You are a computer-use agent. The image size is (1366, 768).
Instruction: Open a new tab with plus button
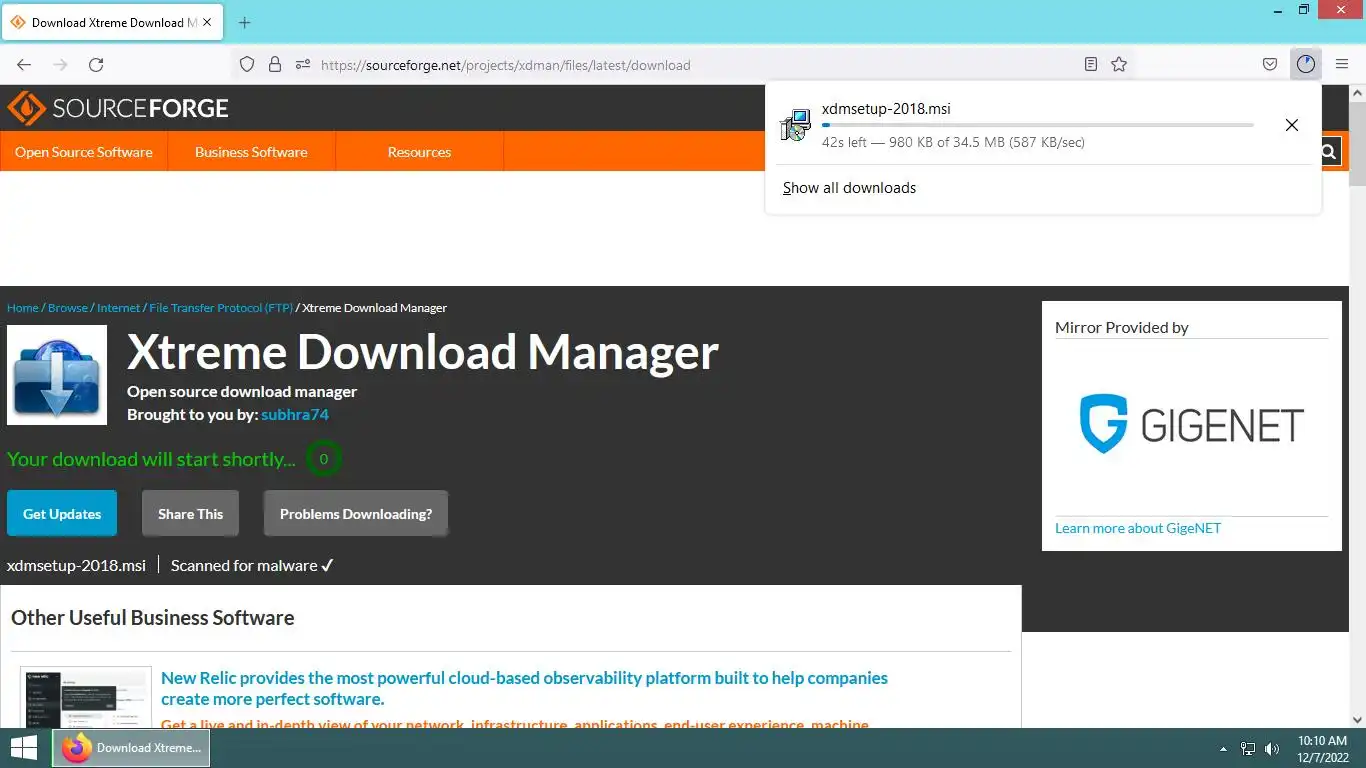click(x=245, y=22)
